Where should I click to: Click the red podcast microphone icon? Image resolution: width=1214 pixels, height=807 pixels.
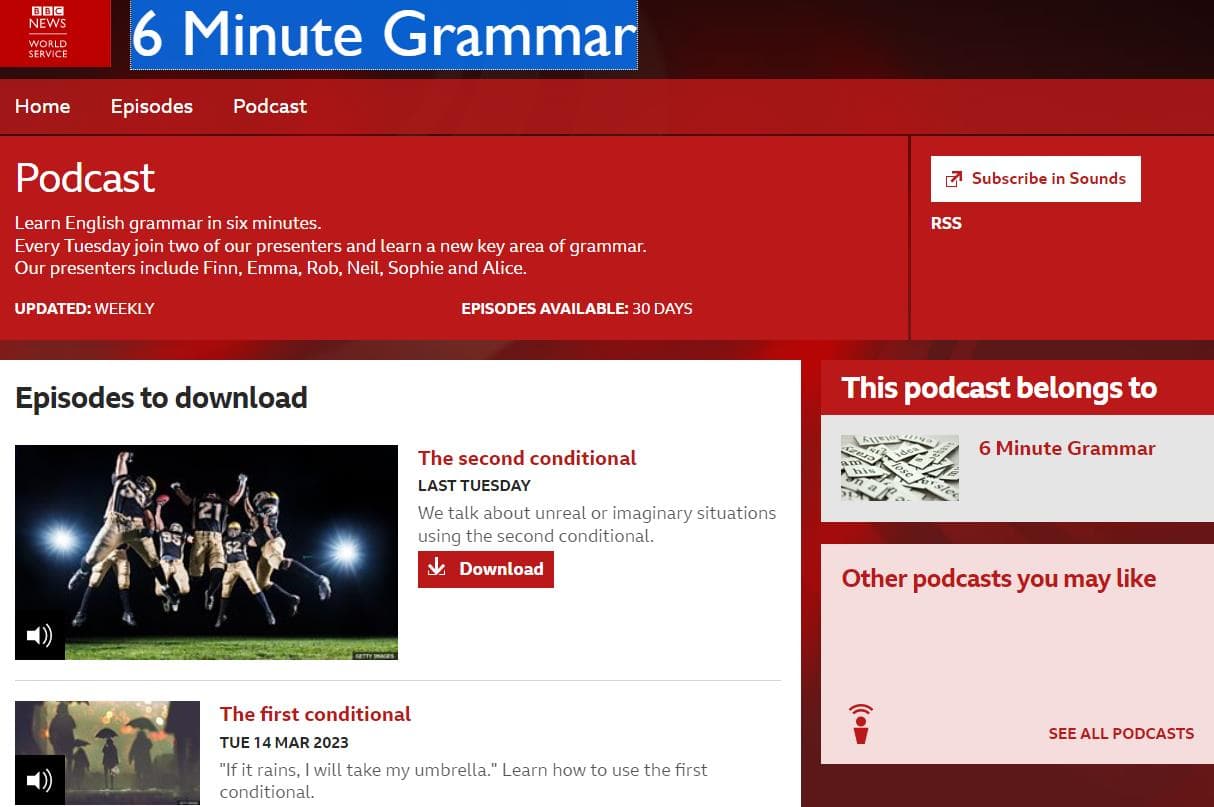pos(860,724)
